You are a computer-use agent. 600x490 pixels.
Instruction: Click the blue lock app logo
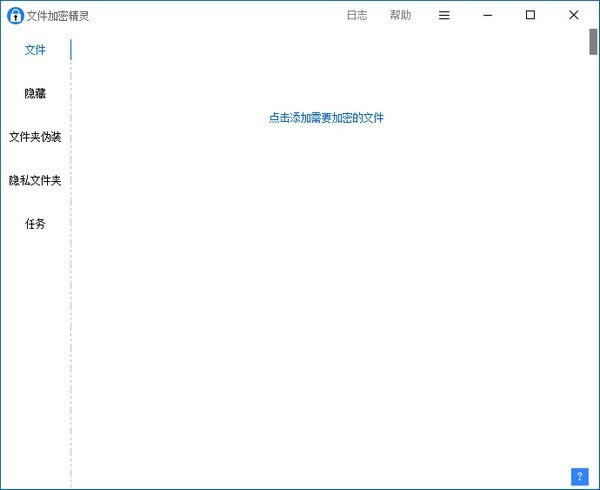(15, 15)
